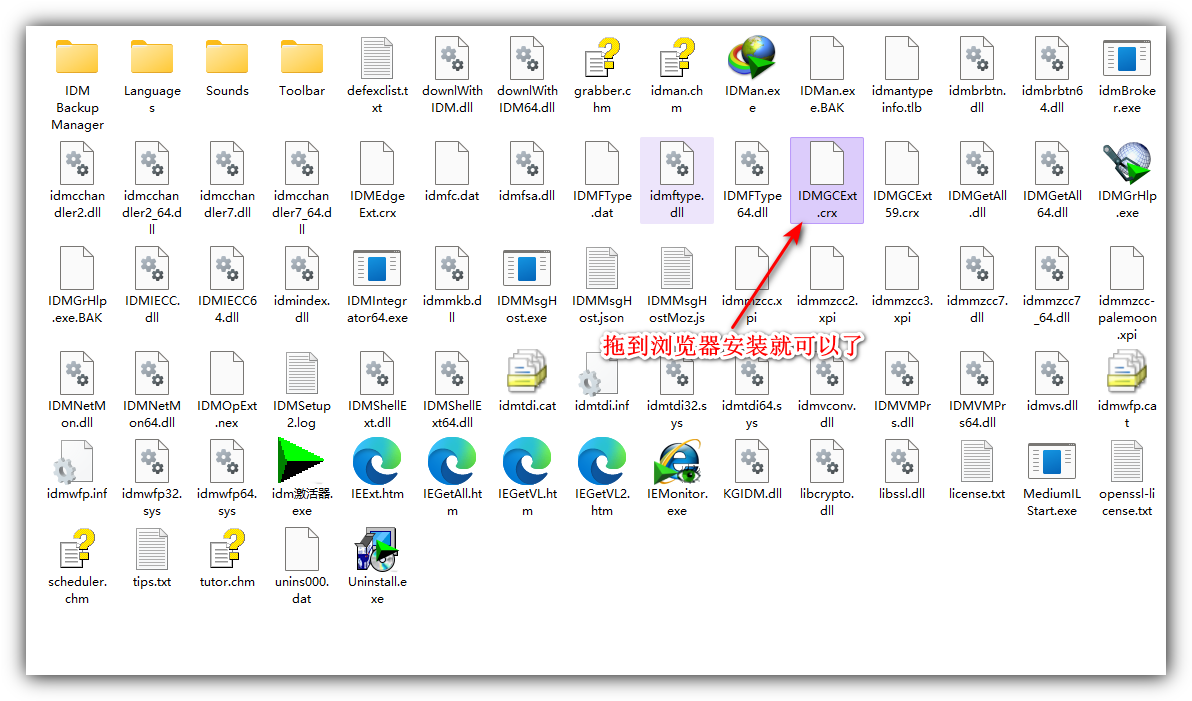Open the Sounds folder
Screen dimensions: 1192x701
tap(227, 57)
